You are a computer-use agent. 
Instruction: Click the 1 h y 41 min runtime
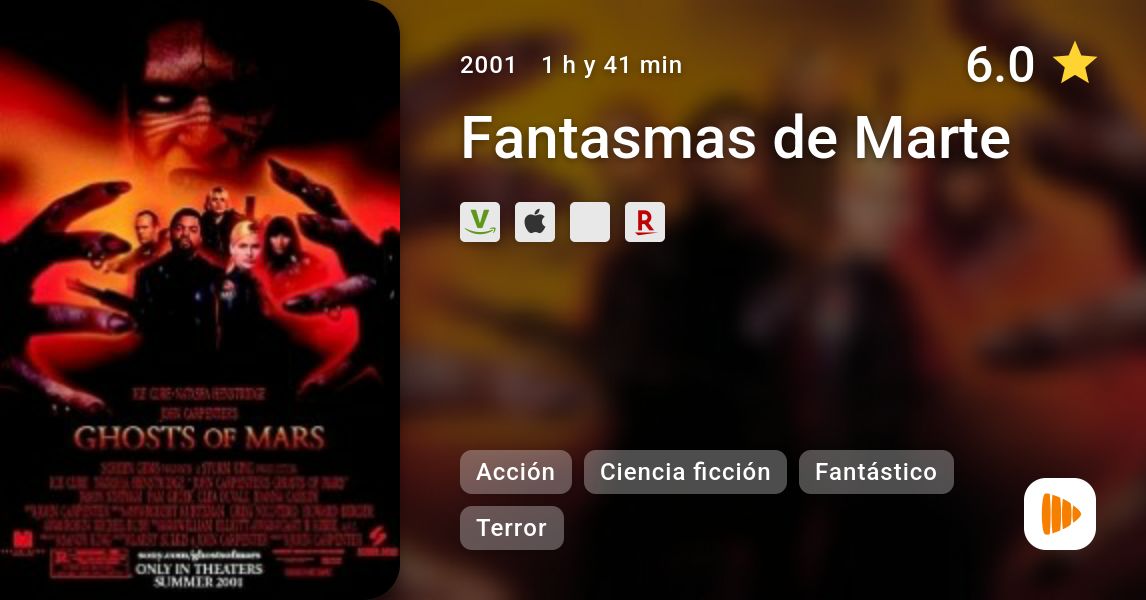point(612,65)
